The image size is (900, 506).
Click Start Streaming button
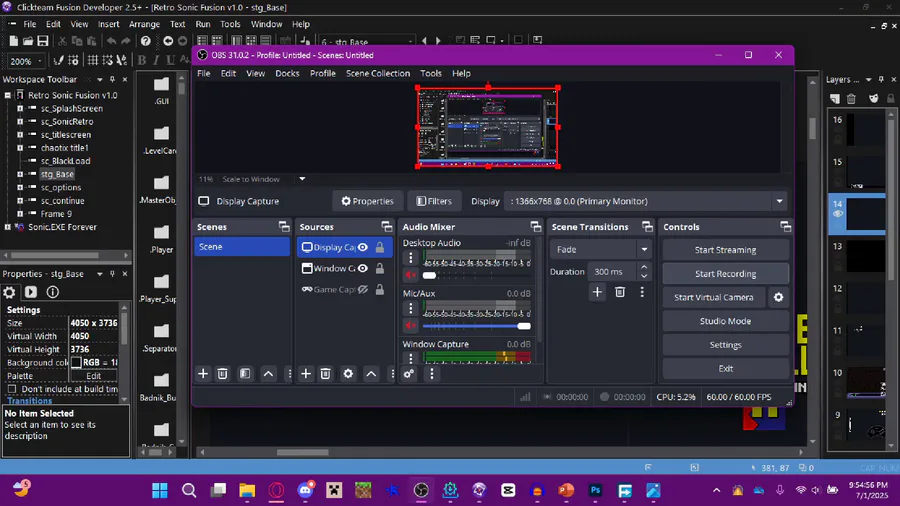coord(726,250)
